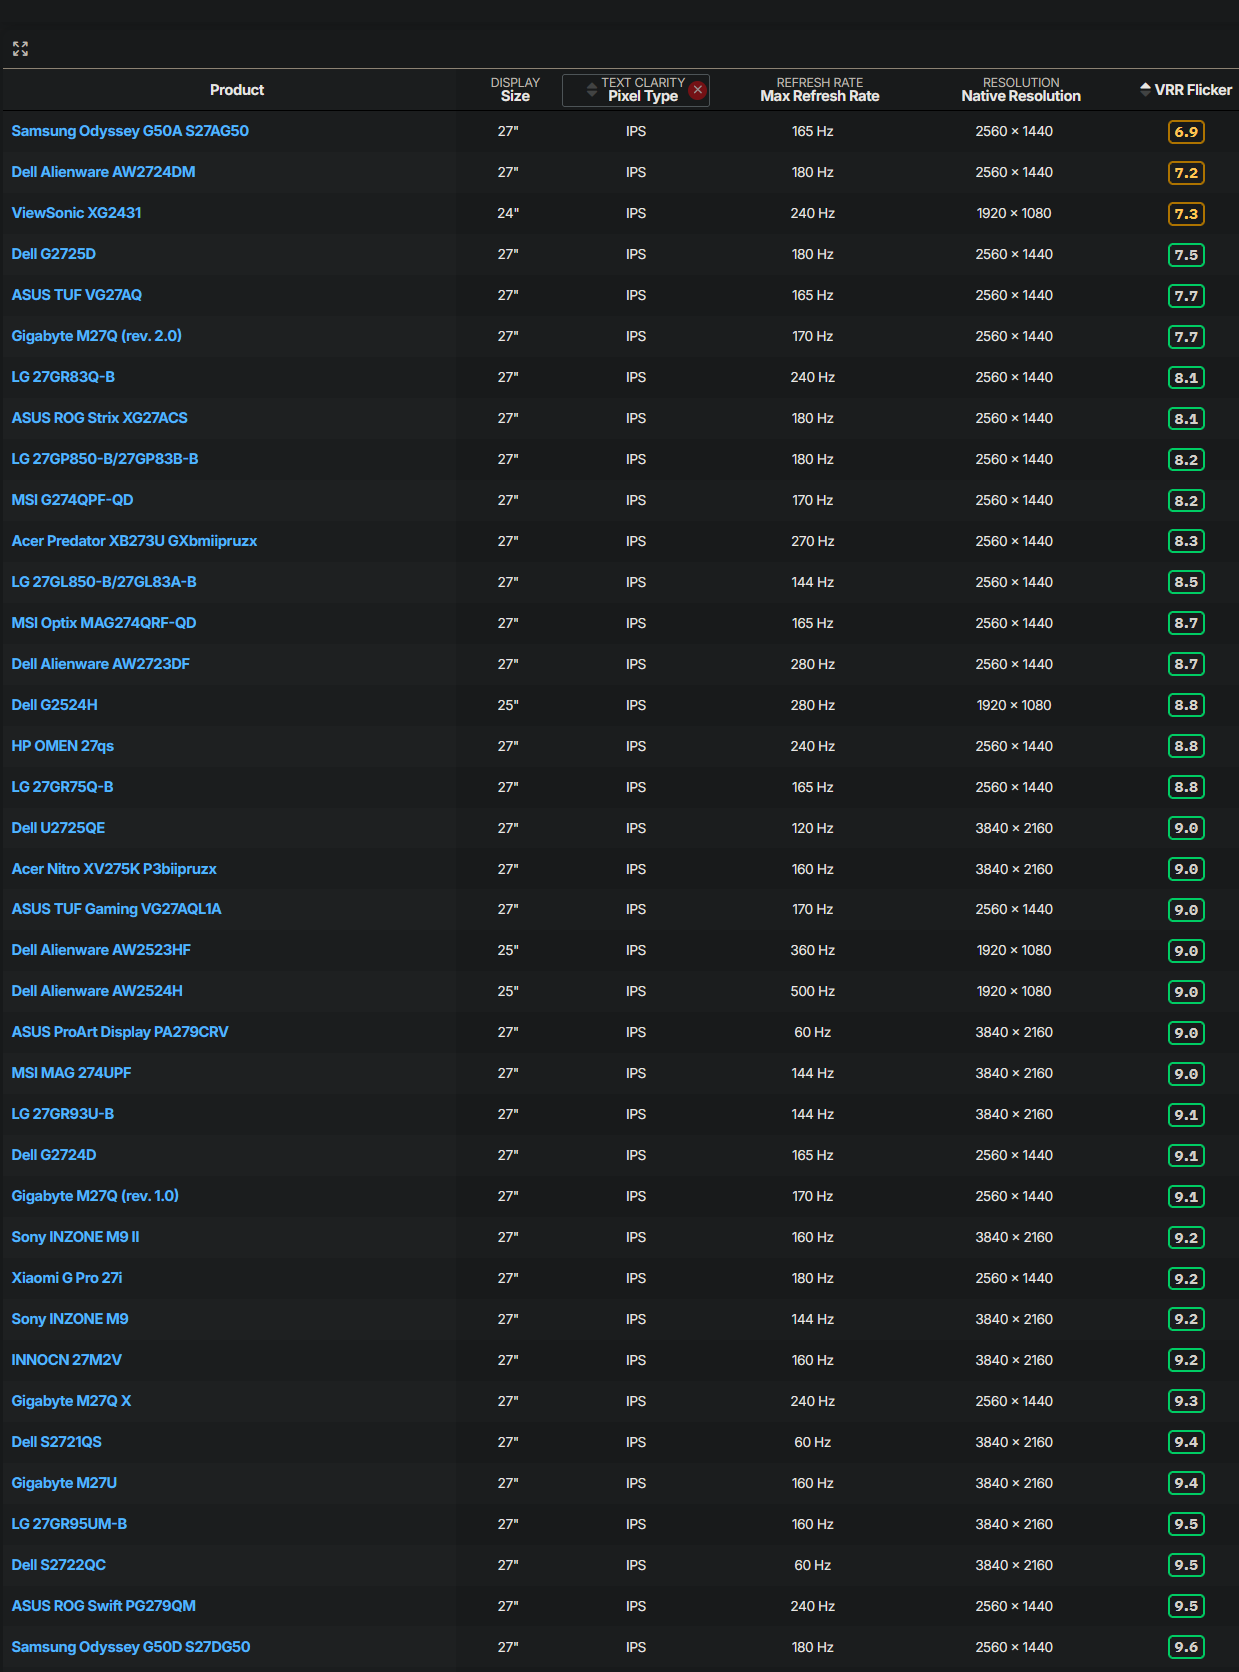Sort by Pixel Type using sort arrows
1239x1672 pixels.
(592, 90)
